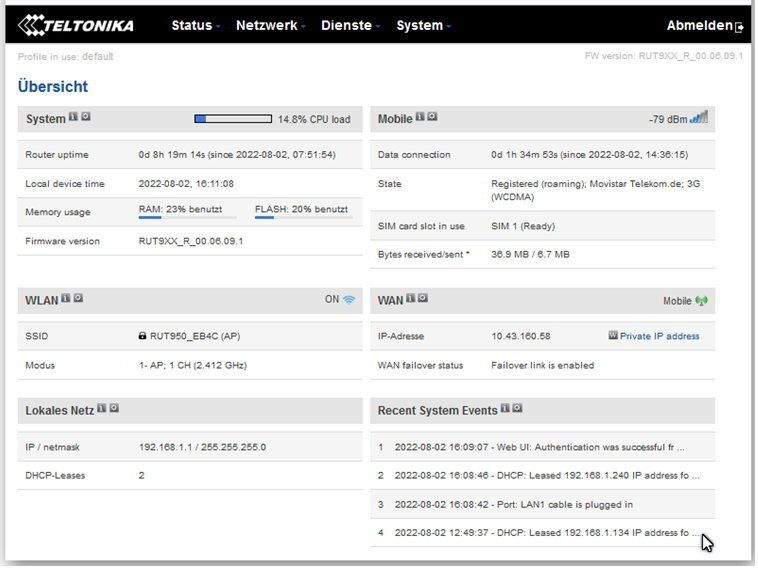
Task: Click the FW version text at top right
Action: pyautogui.click(x=664, y=56)
